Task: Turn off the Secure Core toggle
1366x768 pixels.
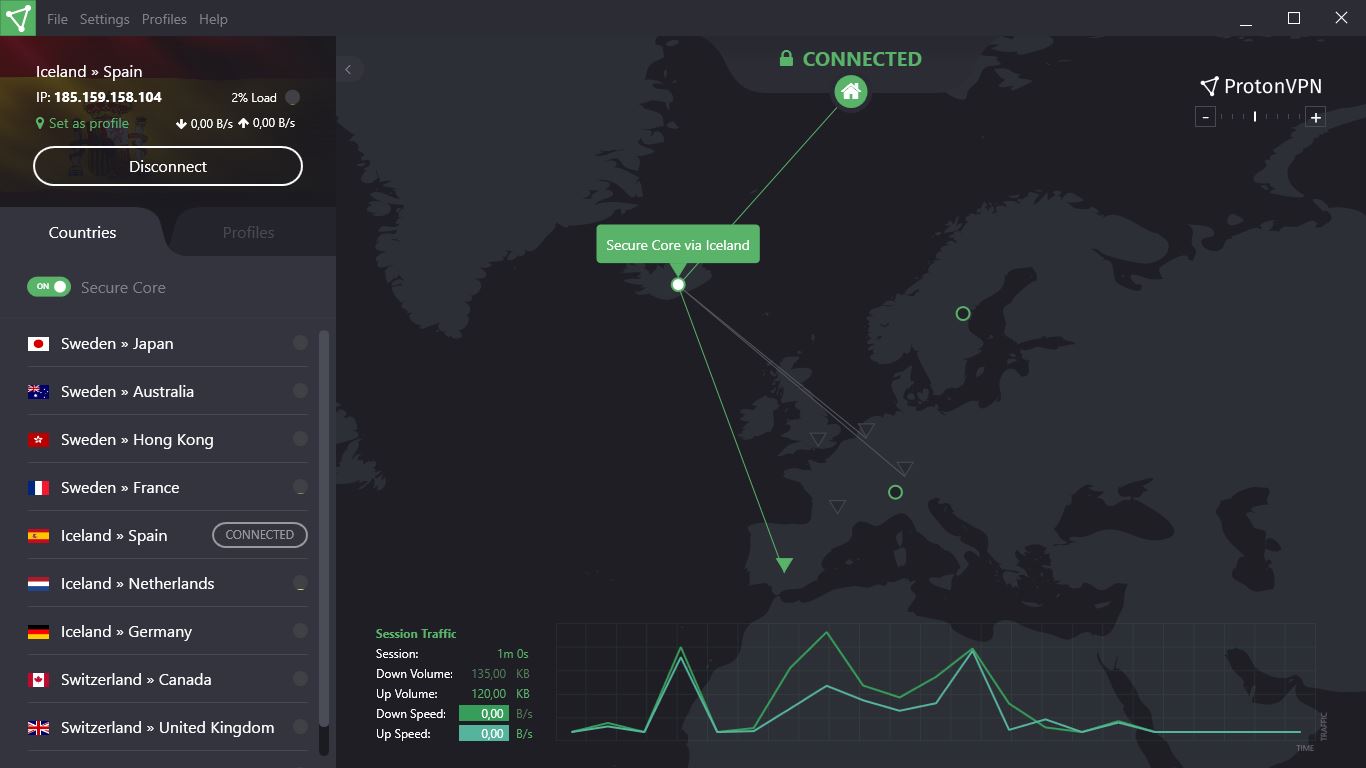Action: click(48, 287)
